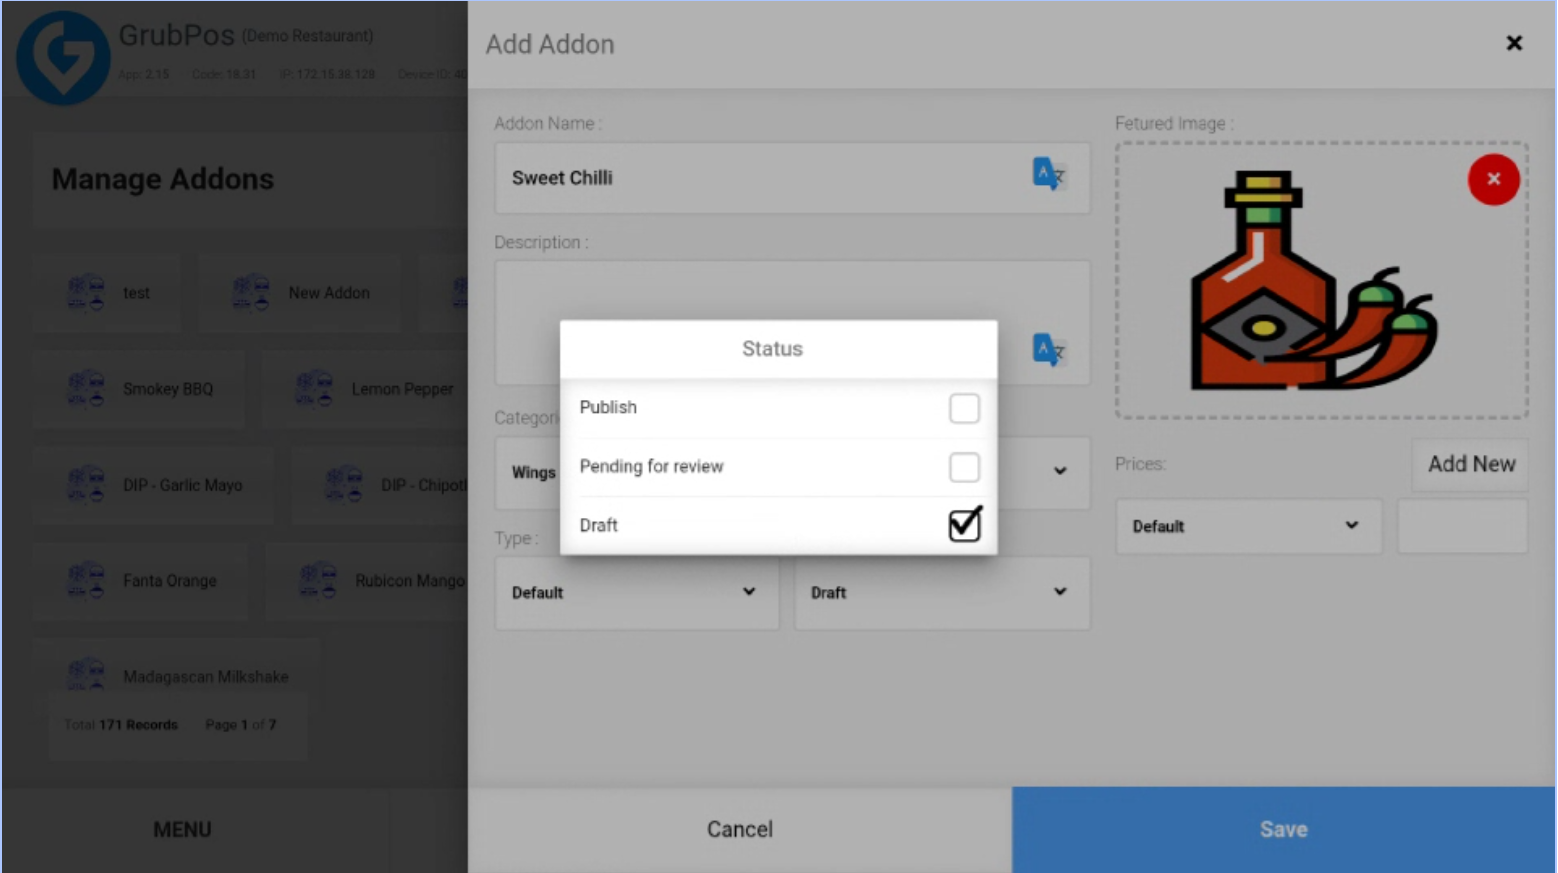Click the Manage Addons heading
This screenshot has width=1558, height=873.
point(163,179)
